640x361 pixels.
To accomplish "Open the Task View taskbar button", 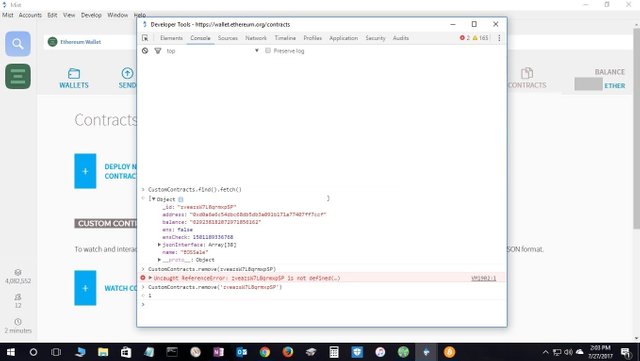I will click(56, 352).
